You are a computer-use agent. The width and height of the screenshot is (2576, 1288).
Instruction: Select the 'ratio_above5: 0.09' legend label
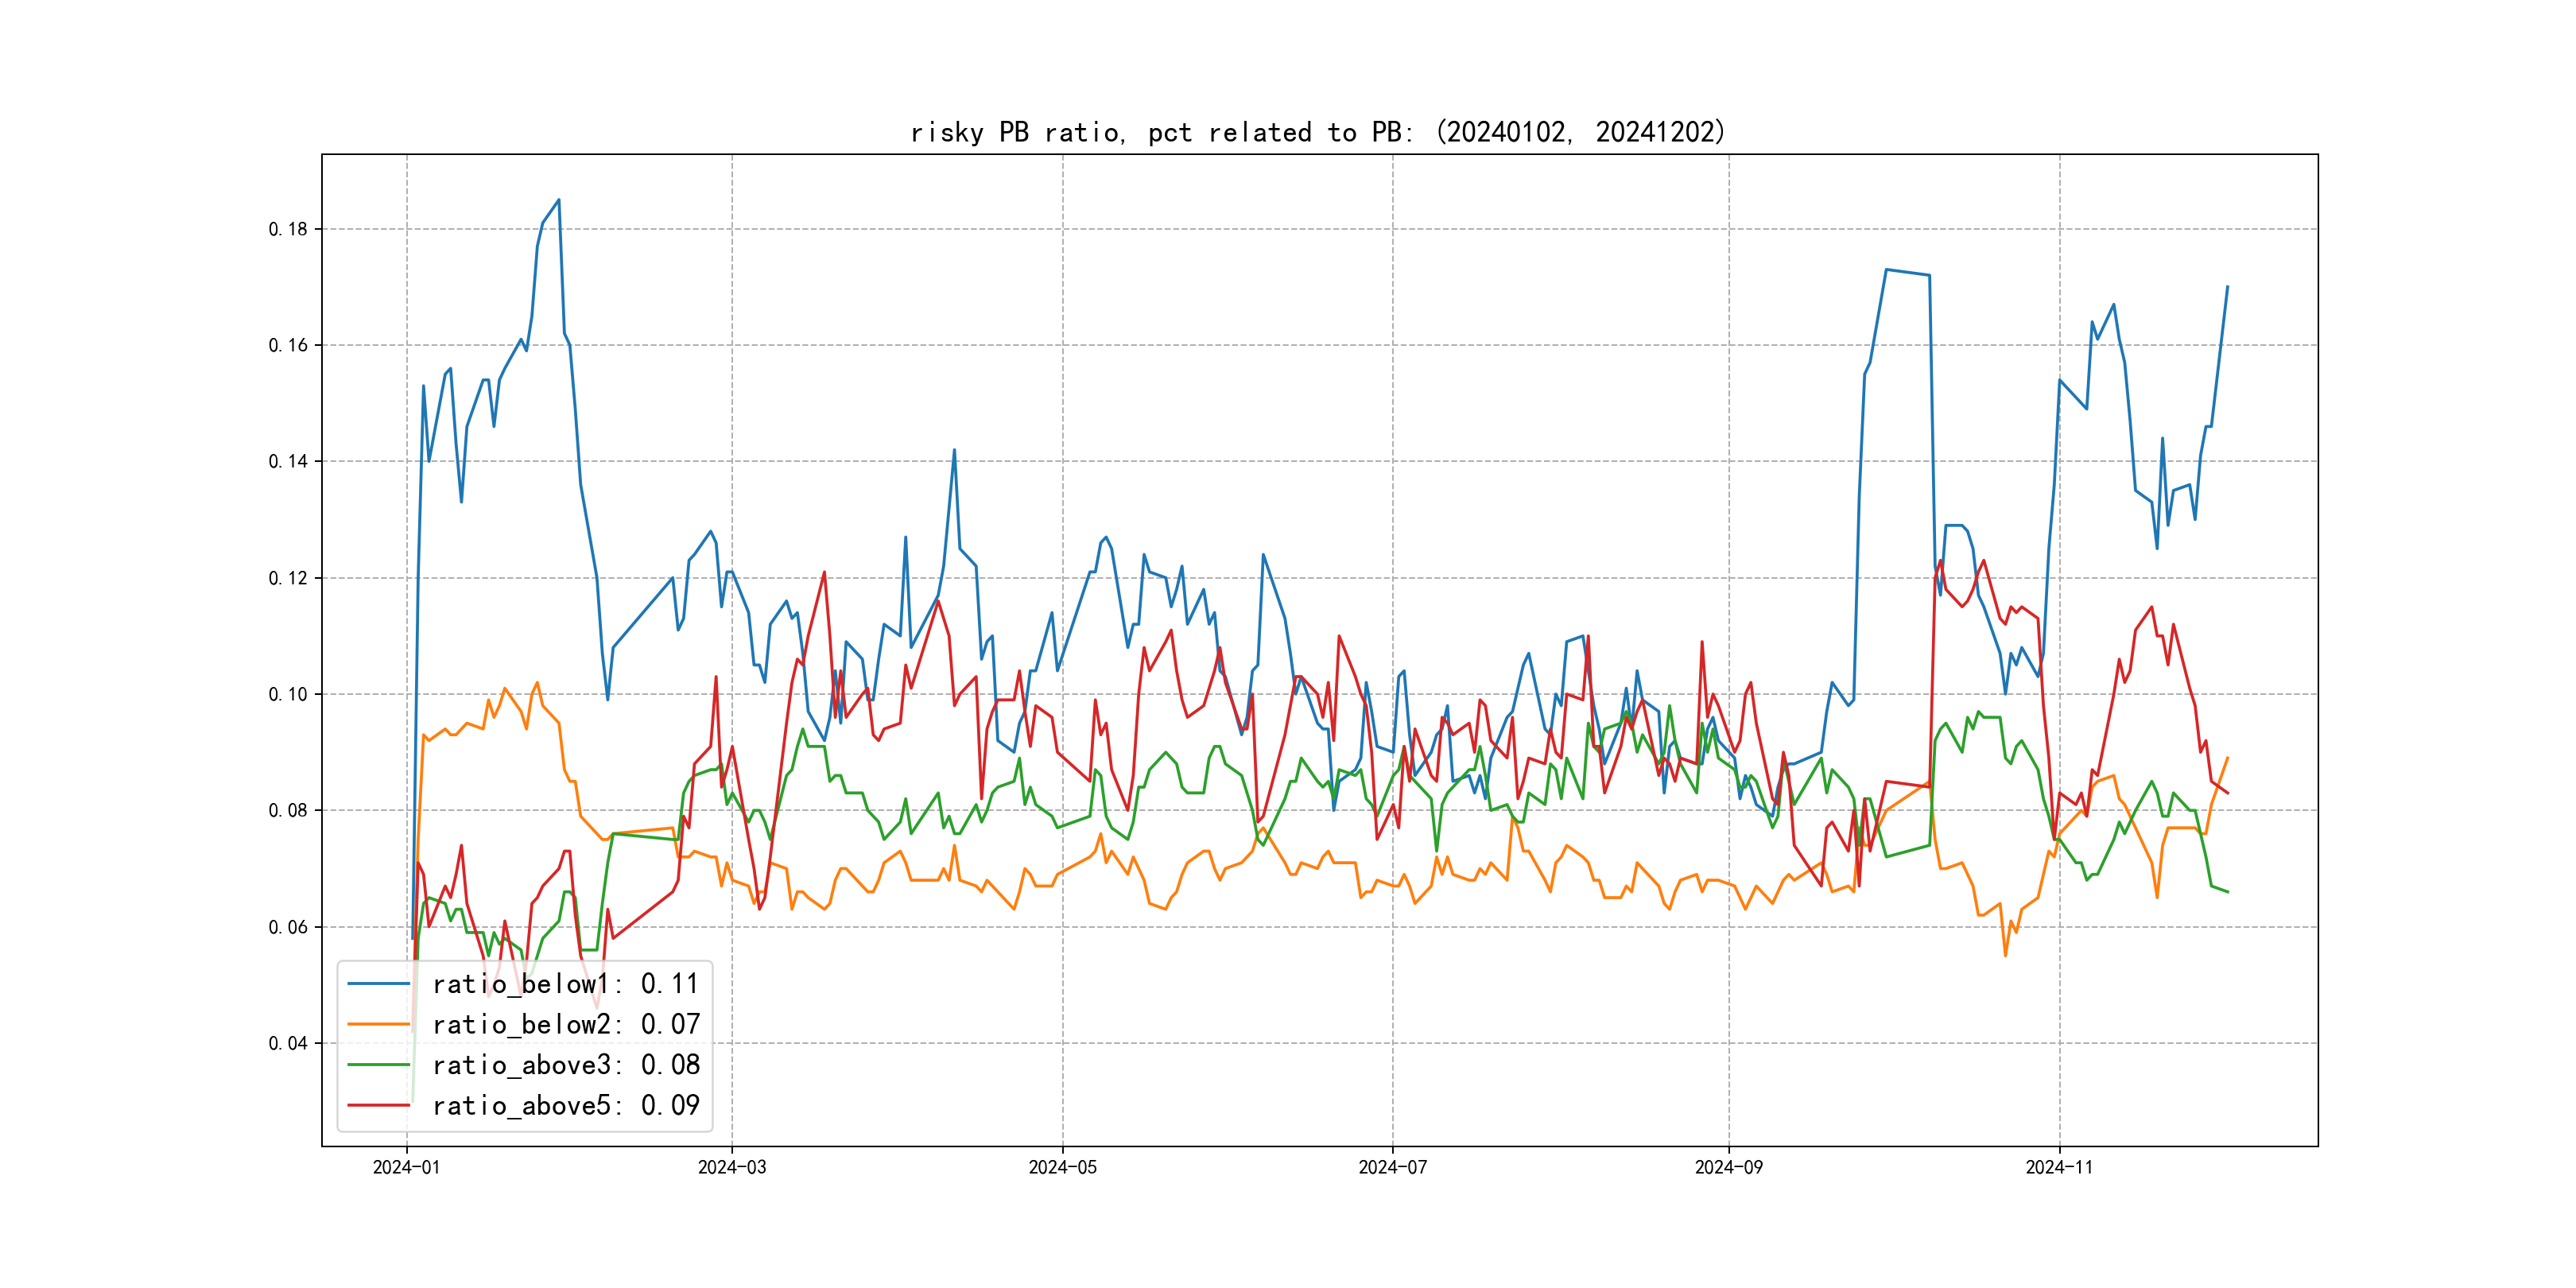[x=565, y=1105]
